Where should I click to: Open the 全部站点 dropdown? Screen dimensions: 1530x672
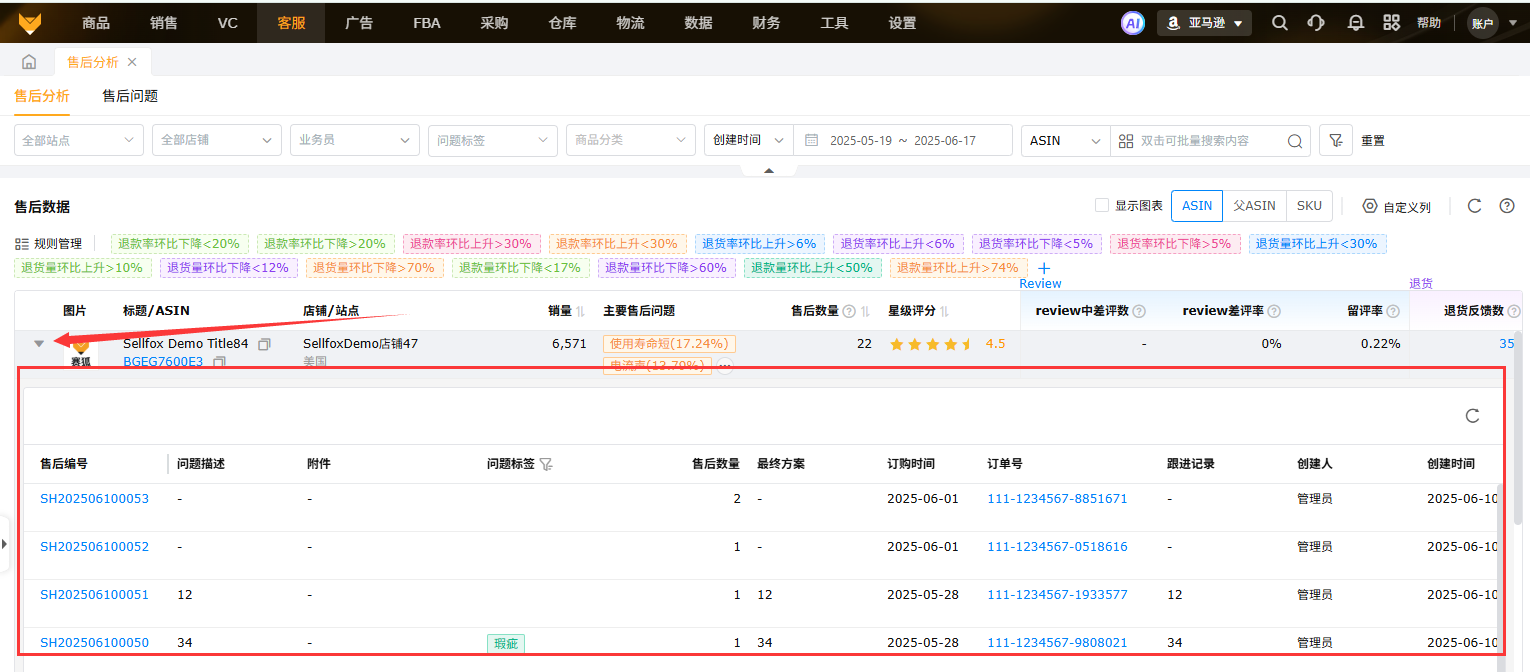tap(79, 141)
